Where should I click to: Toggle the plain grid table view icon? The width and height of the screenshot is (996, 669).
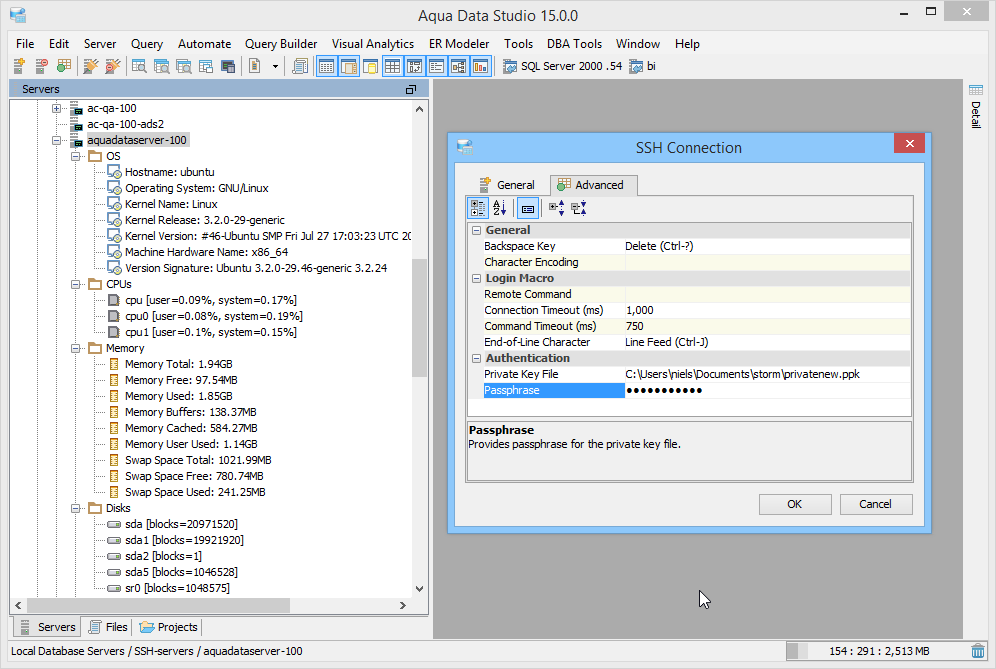(x=393, y=66)
